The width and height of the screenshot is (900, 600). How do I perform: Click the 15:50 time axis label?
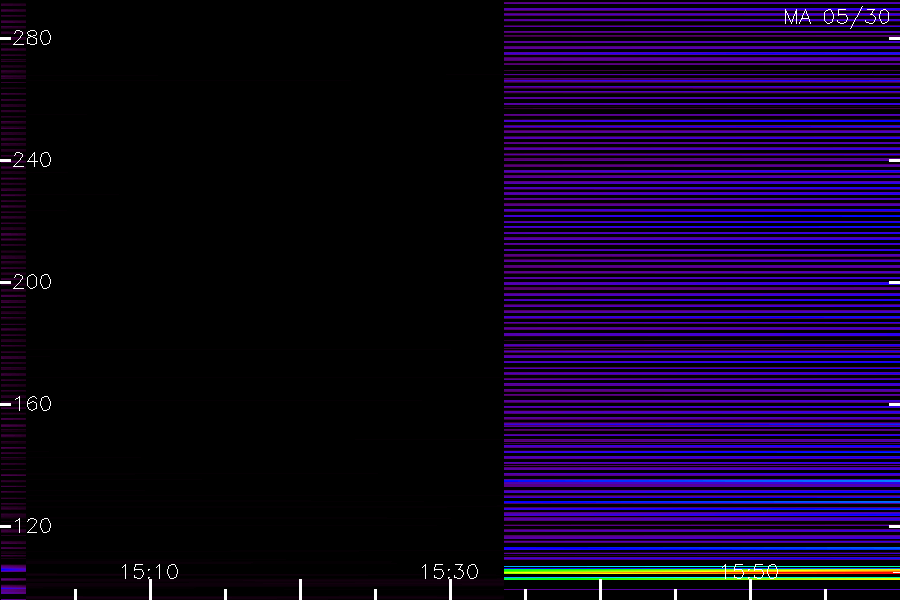[749, 571]
